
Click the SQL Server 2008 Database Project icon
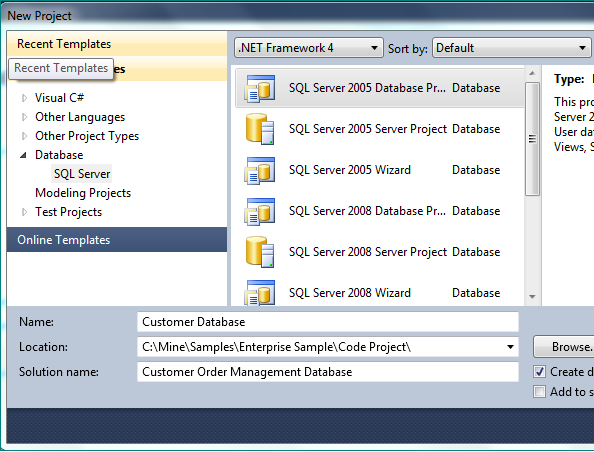[x=259, y=211]
